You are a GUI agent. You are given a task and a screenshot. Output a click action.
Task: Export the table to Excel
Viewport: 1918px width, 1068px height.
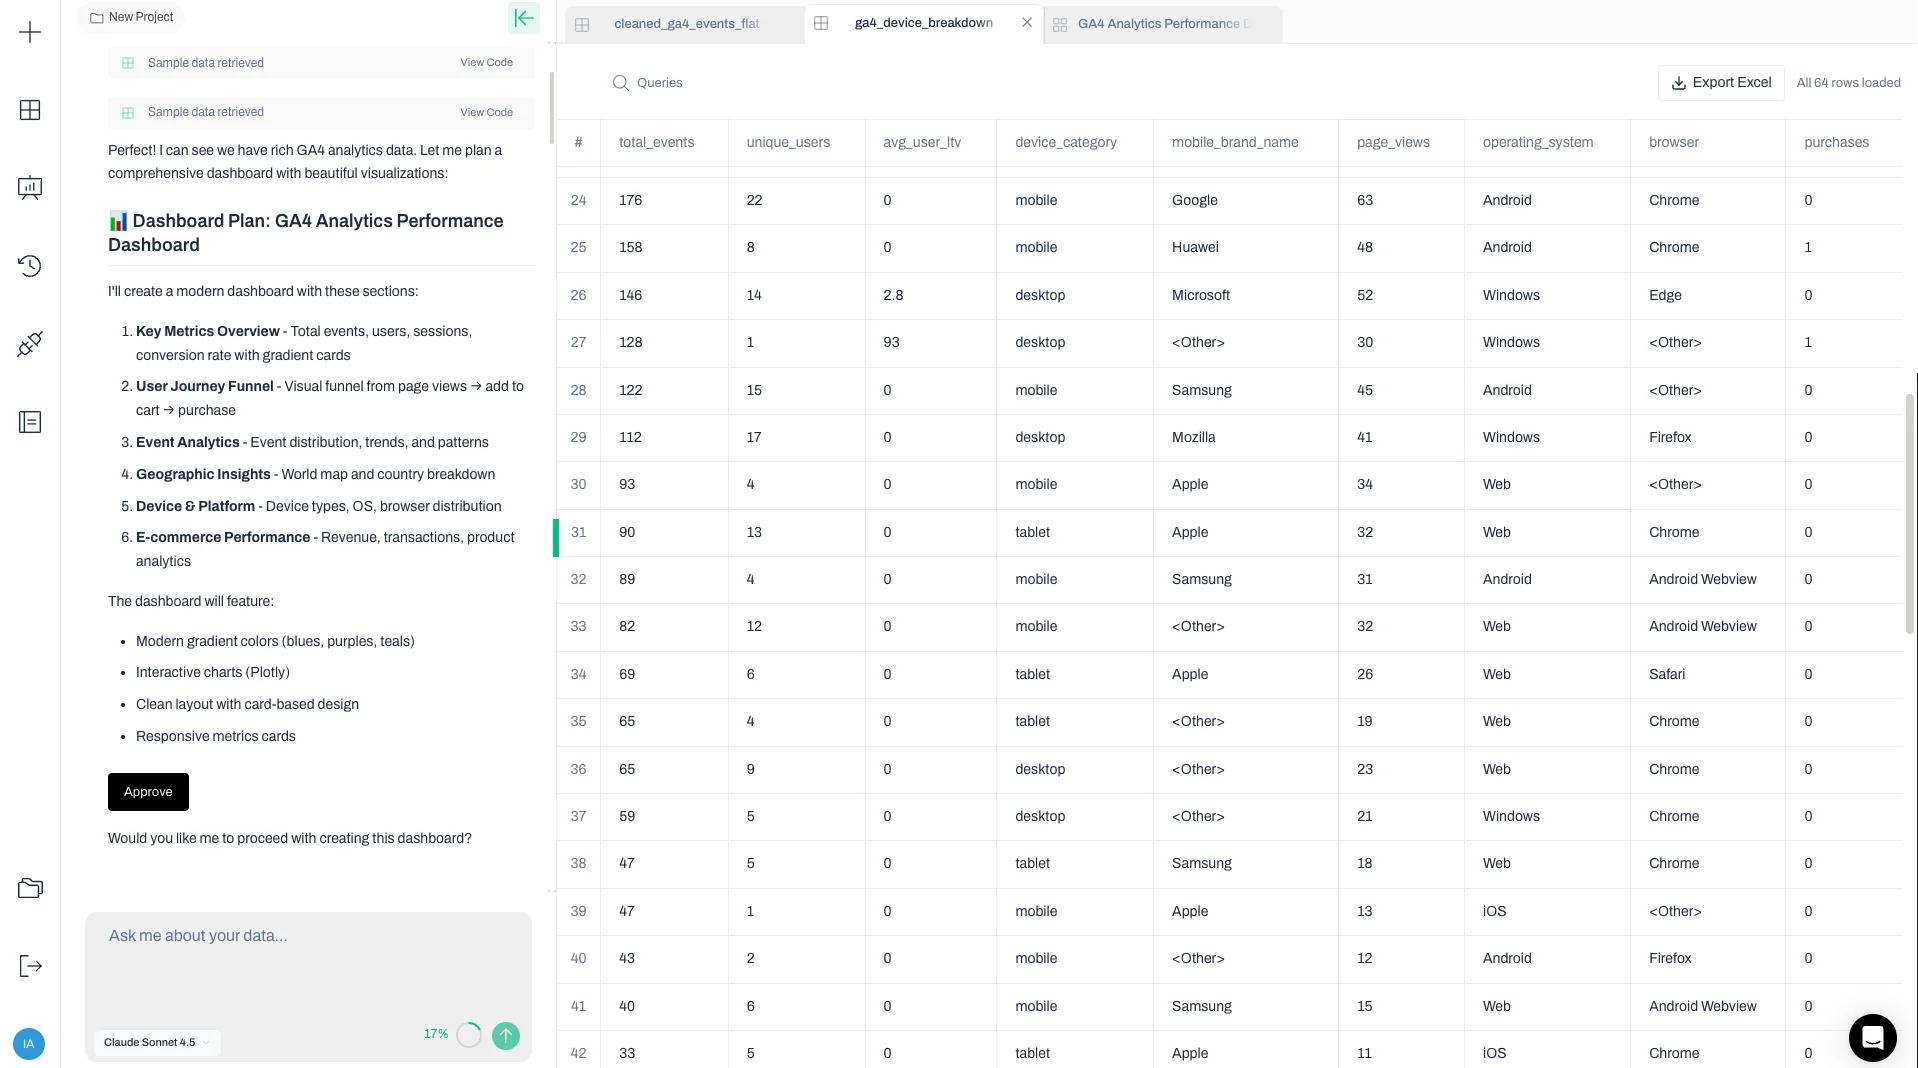(x=1720, y=82)
